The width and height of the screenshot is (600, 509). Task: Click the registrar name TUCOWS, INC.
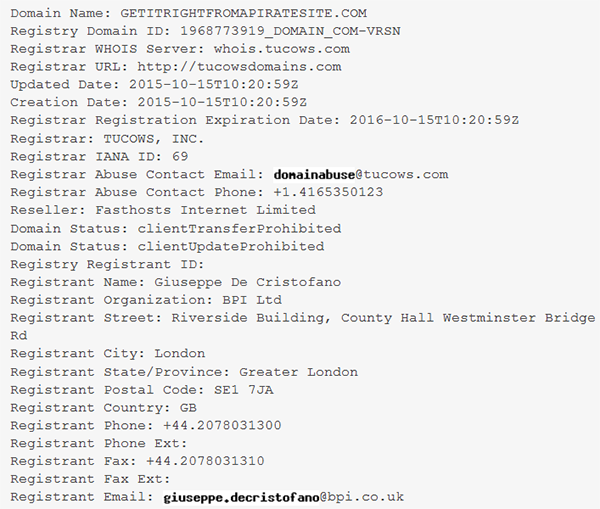pyautogui.click(x=154, y=139)
